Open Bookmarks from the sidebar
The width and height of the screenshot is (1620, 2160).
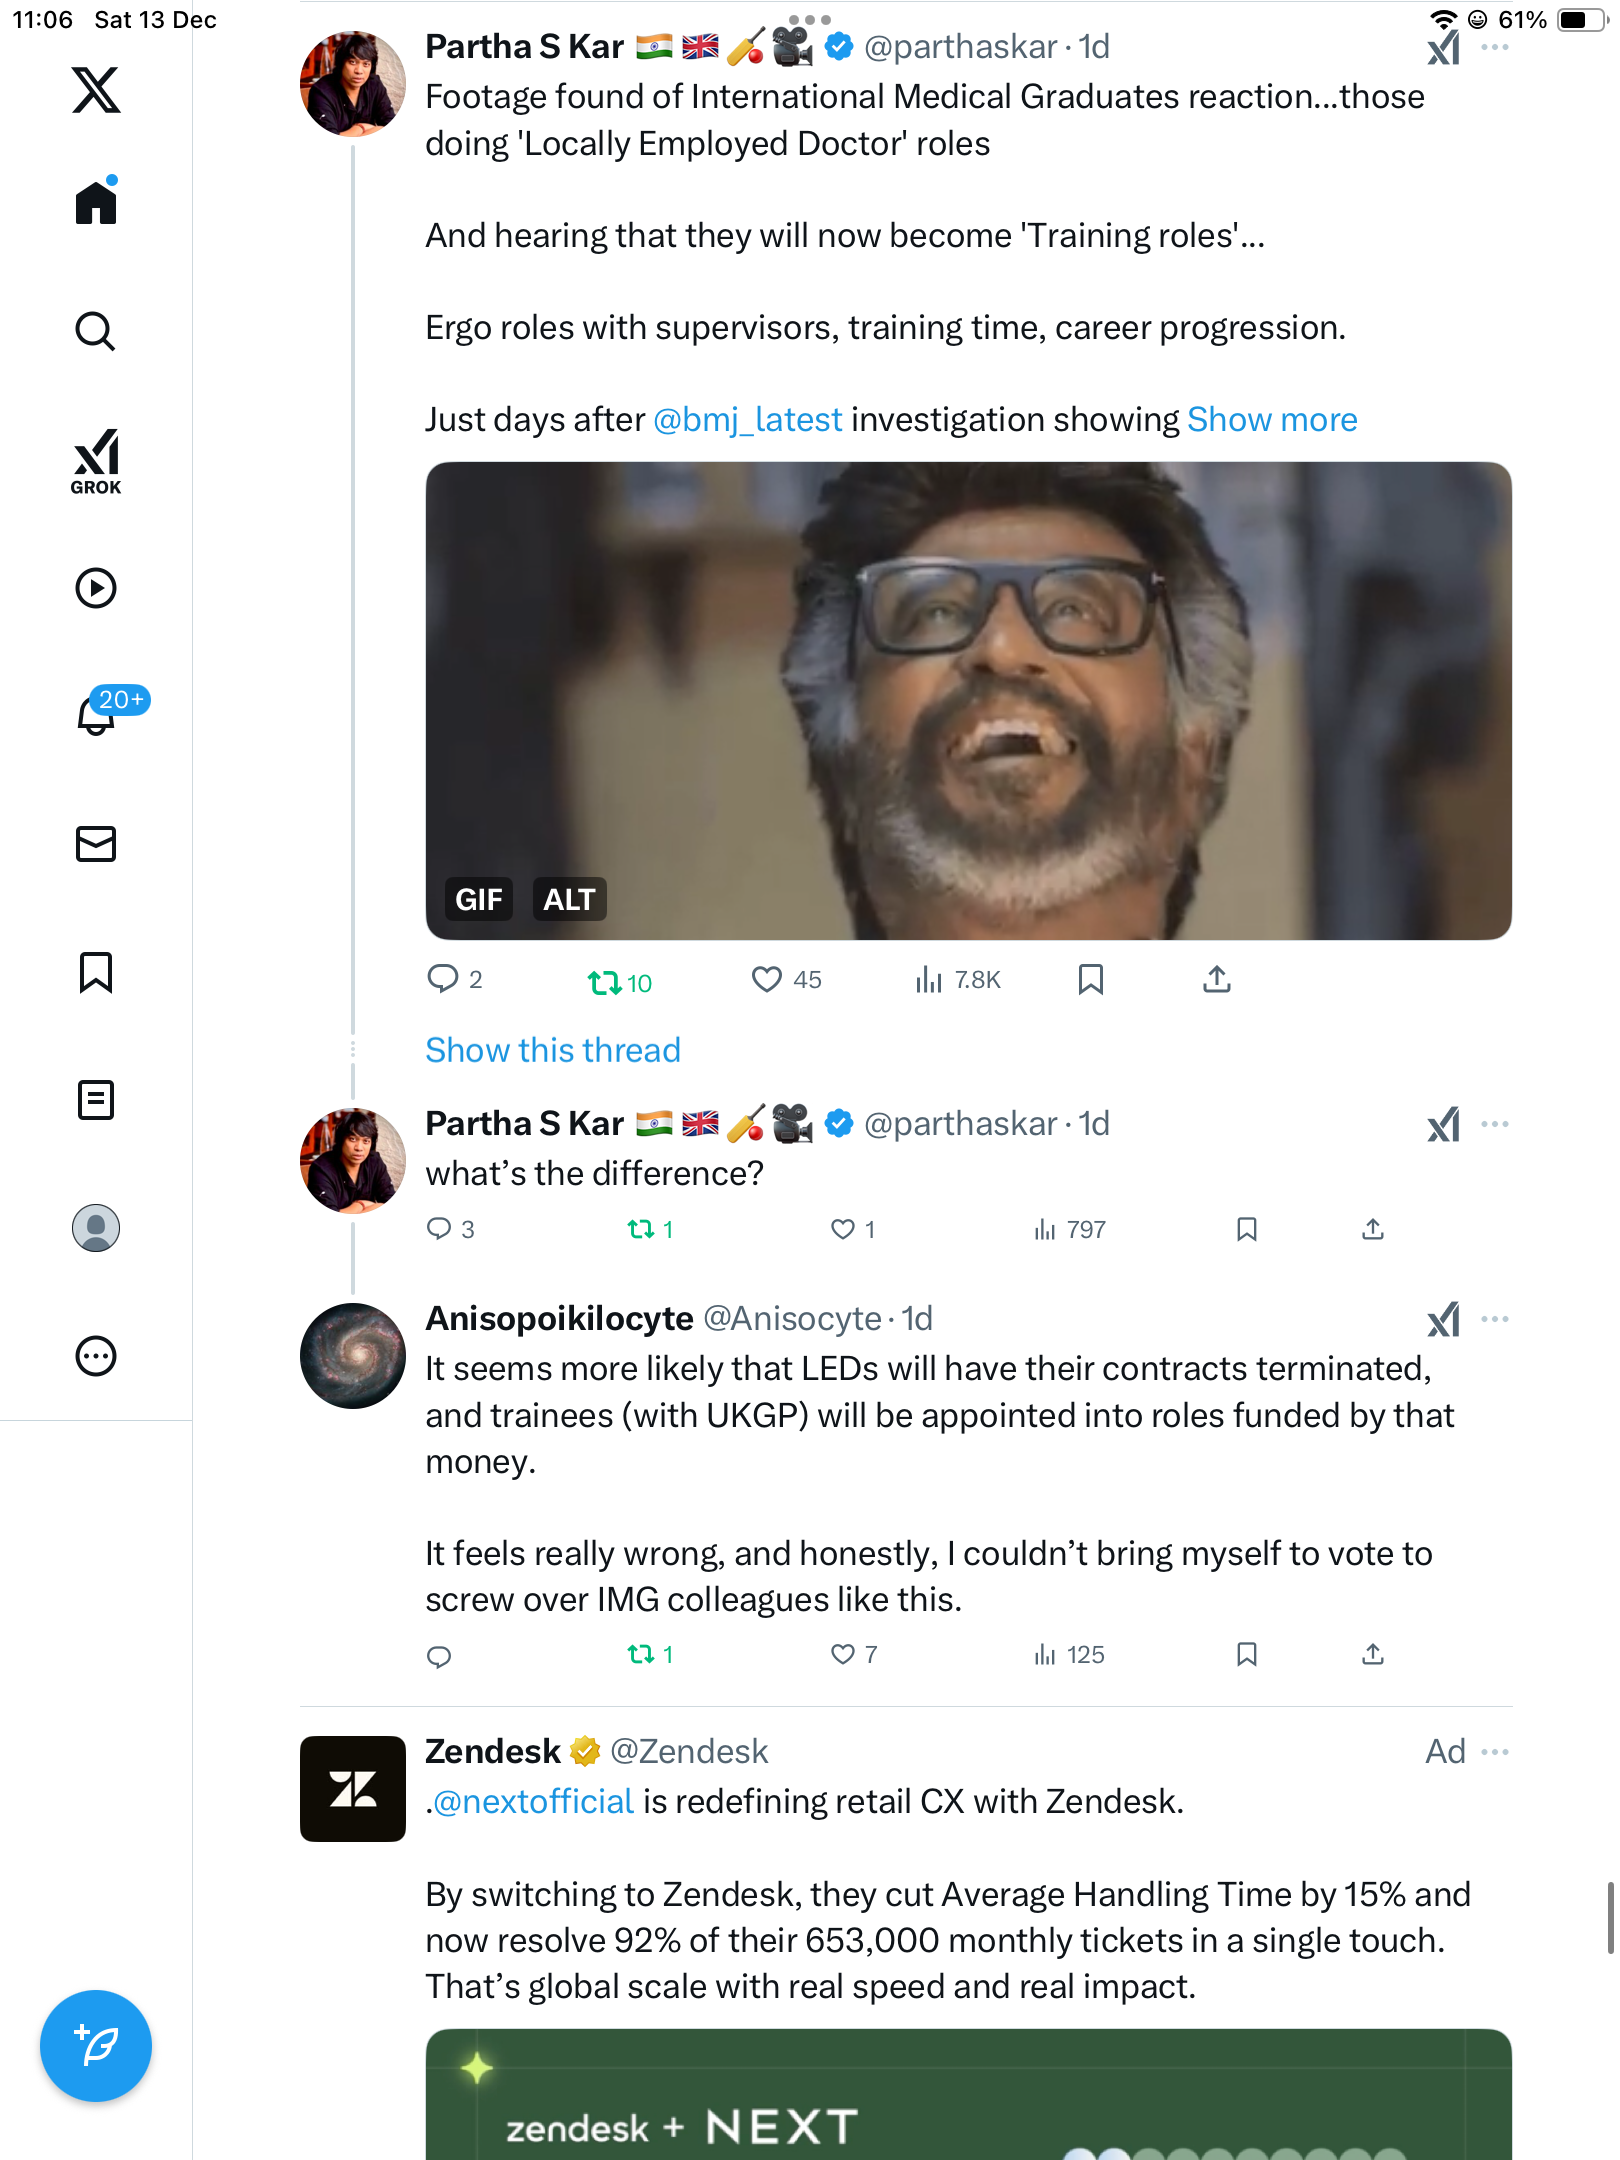(96, 972)
